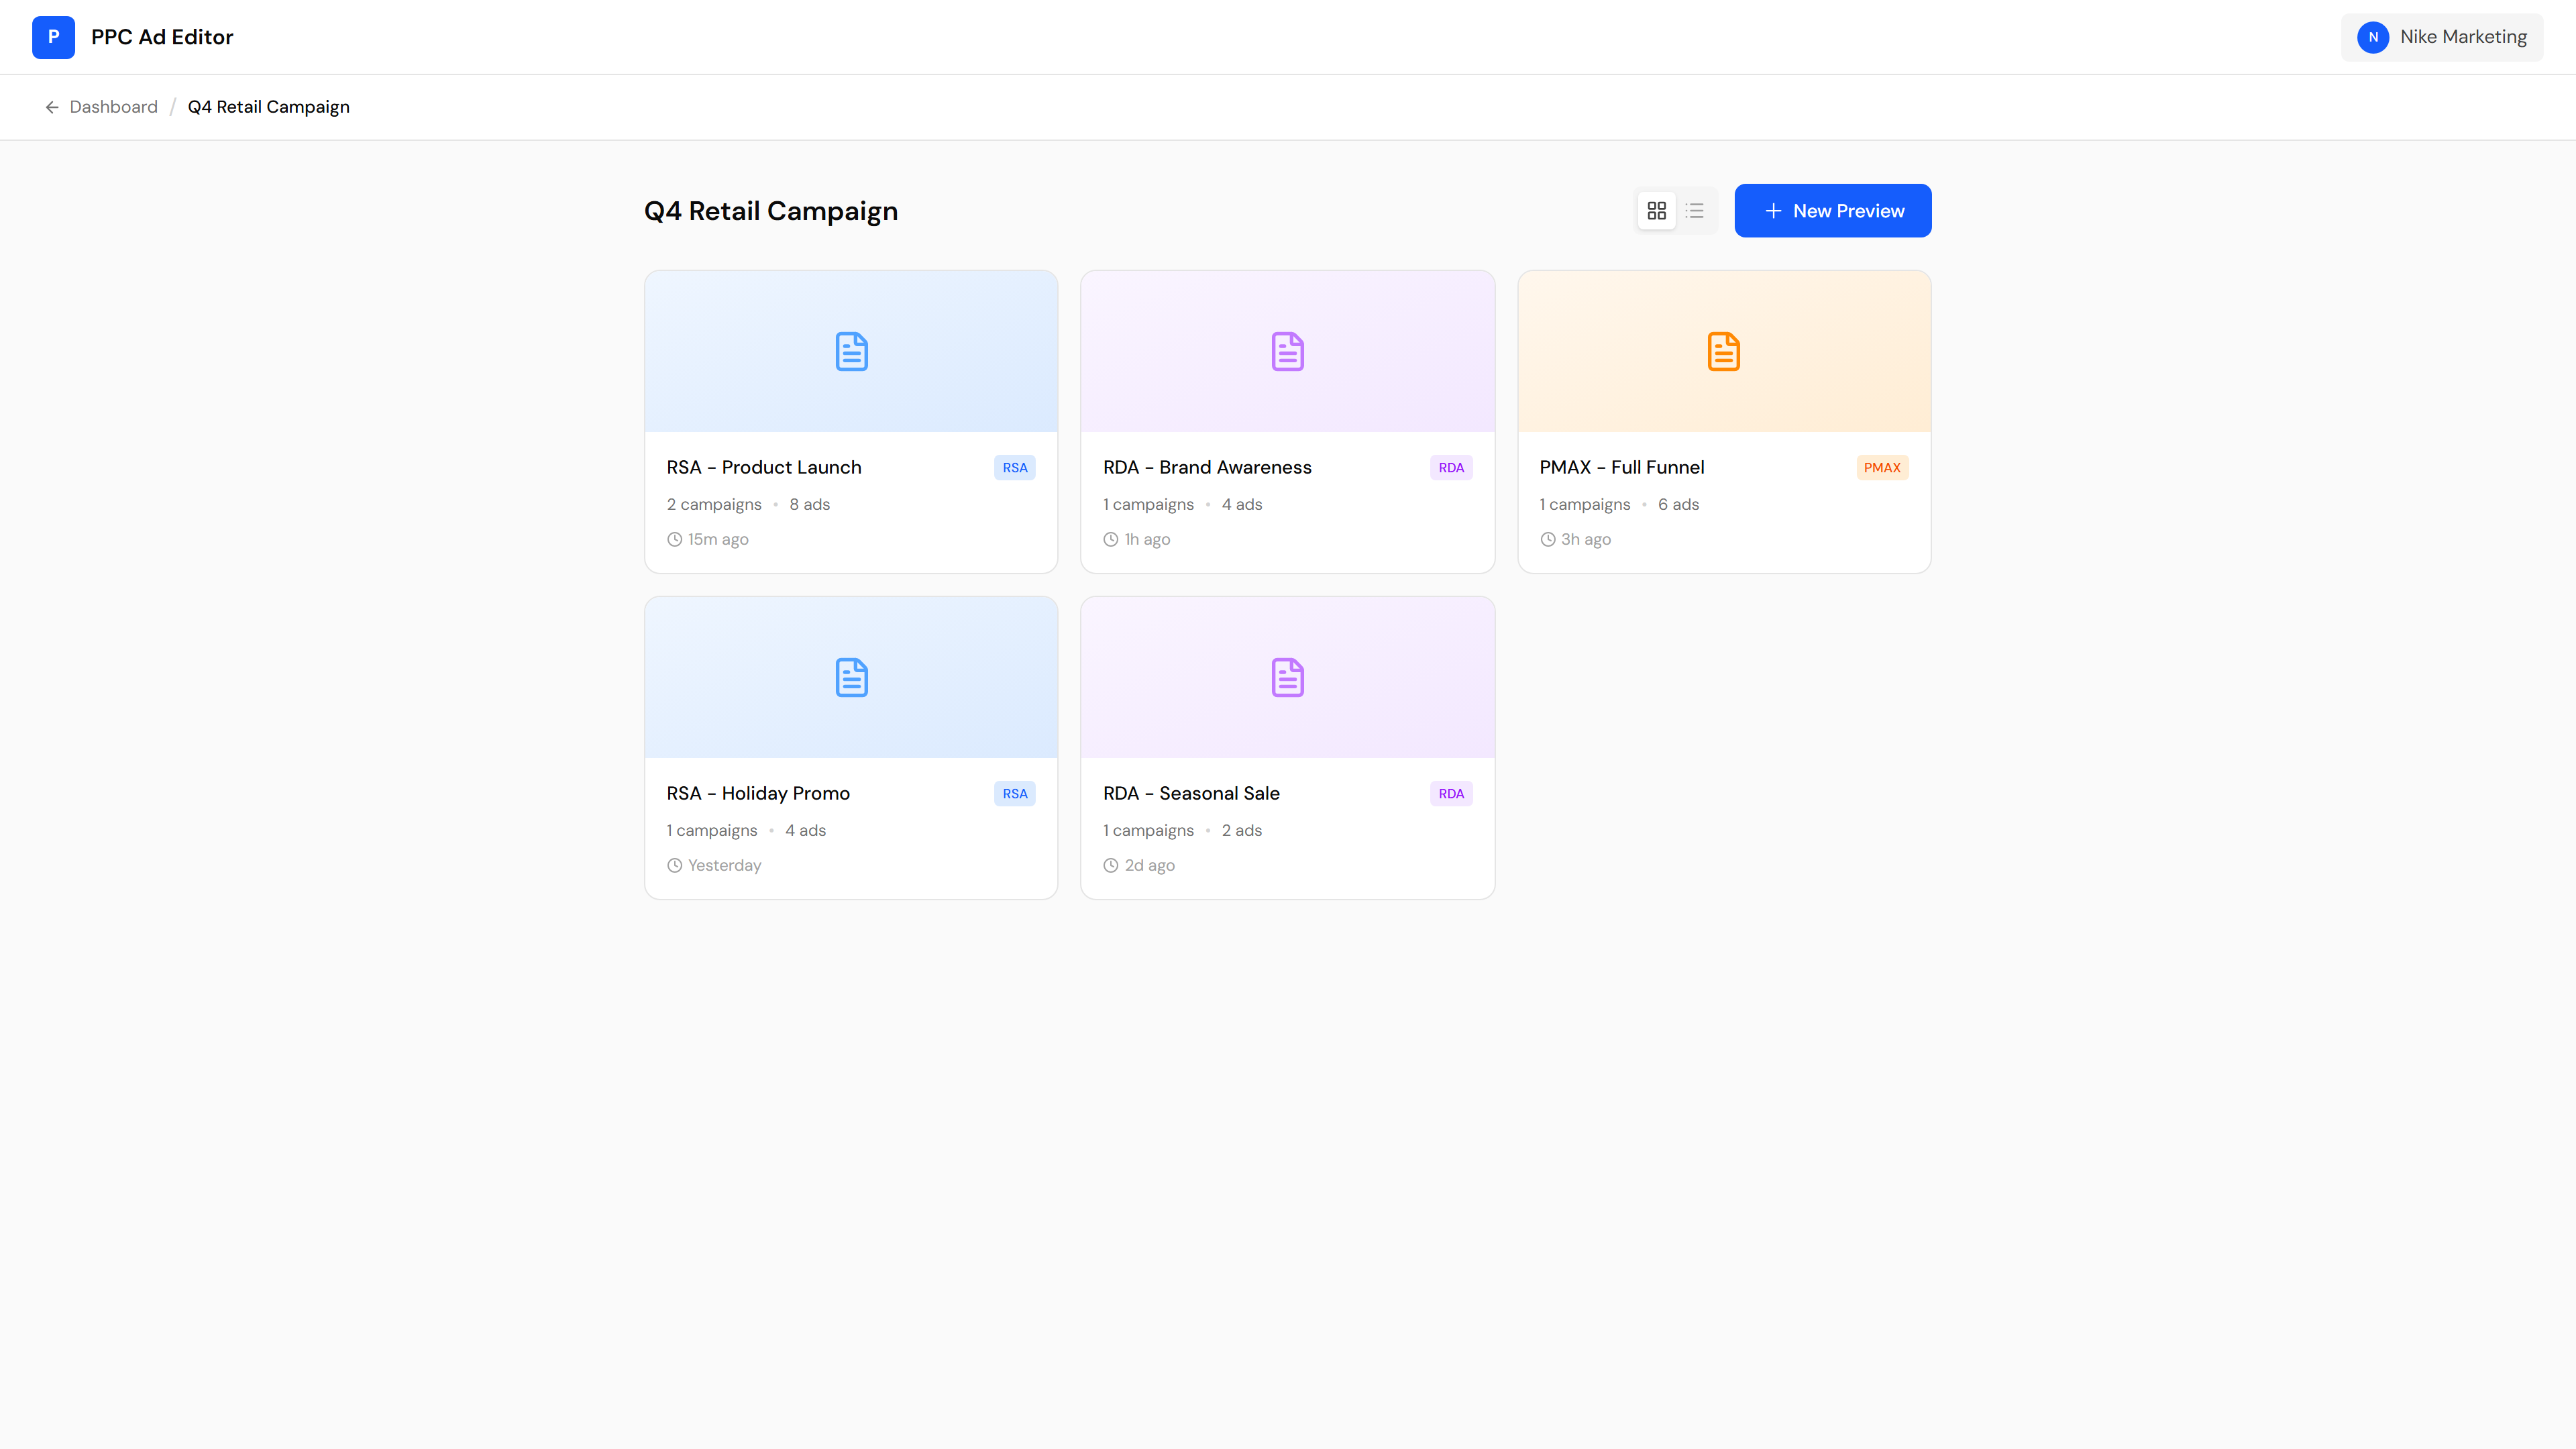Click the RDA badge on Seasonal Sale
Screen dimensions: 2576x1449
tap(1451, 793)
